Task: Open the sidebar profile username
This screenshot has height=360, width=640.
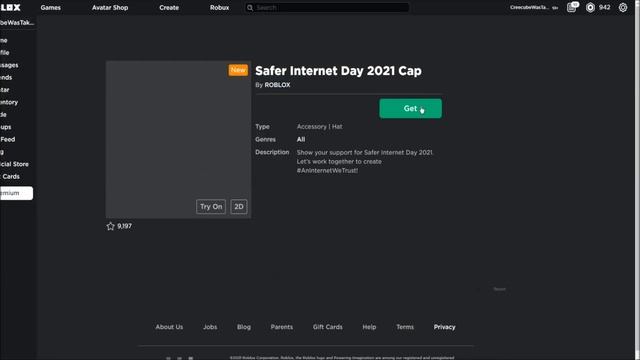Action: pos(17,22)
